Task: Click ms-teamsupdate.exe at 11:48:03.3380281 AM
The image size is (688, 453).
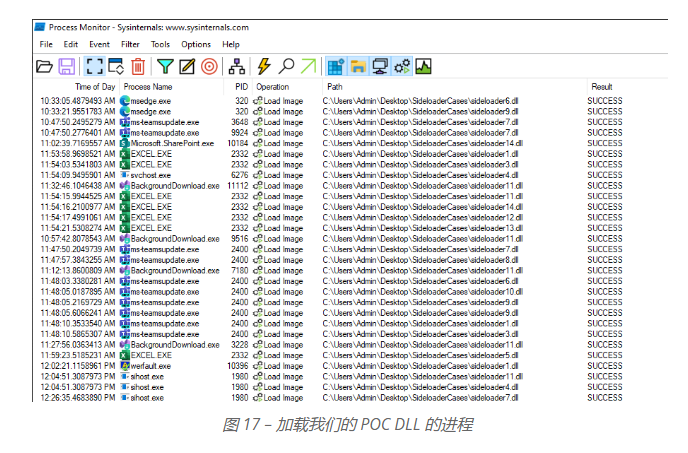Action: [165, 281]
